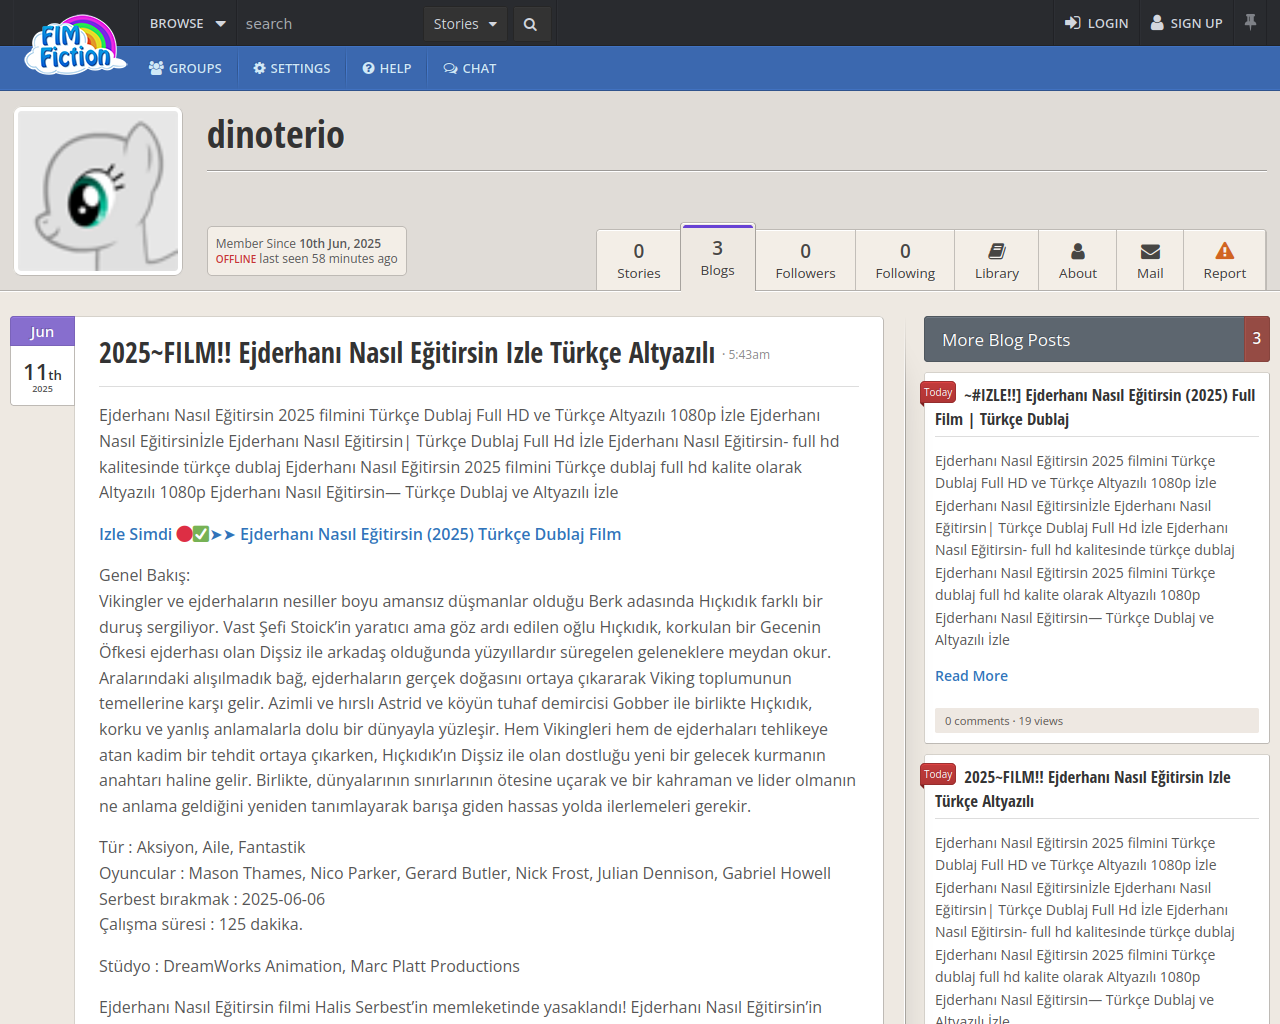
Task: Click the SIGN UP user icon
Action: pos(1157,23)
